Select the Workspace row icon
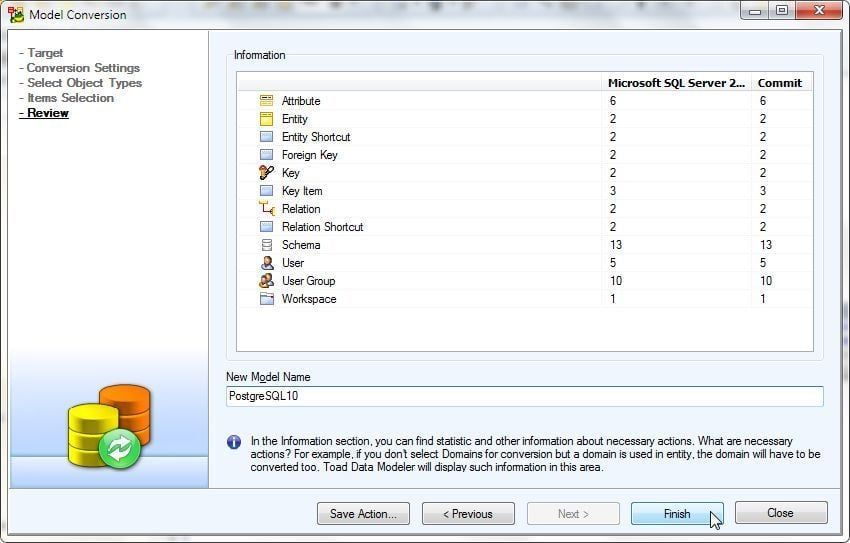This screenshot has width=850, height=543. click(266, 299)
